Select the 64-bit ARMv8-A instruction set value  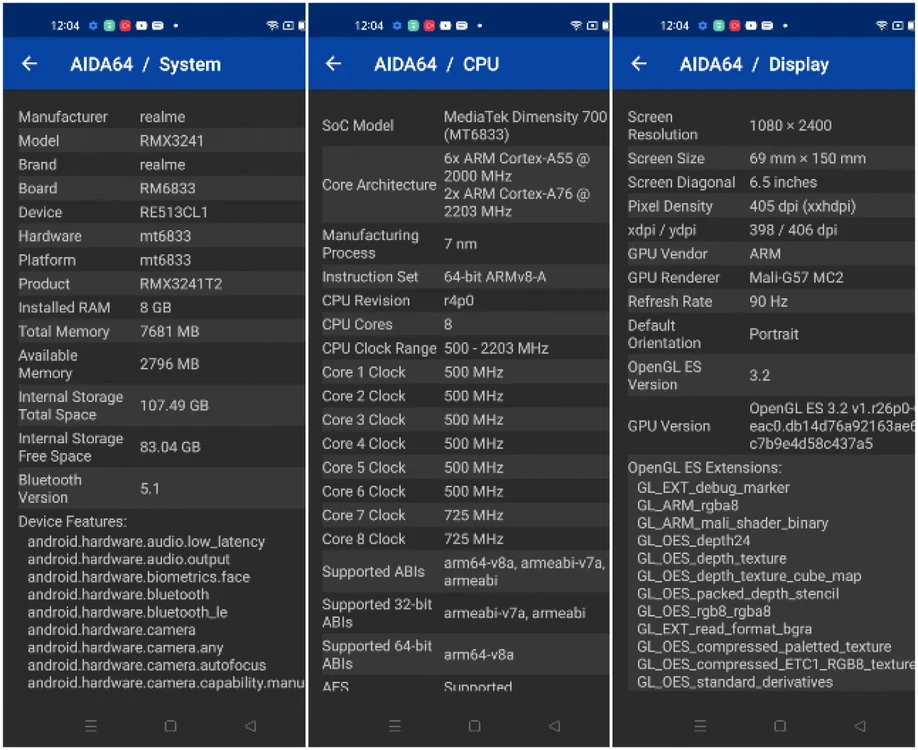click(495, 276)
